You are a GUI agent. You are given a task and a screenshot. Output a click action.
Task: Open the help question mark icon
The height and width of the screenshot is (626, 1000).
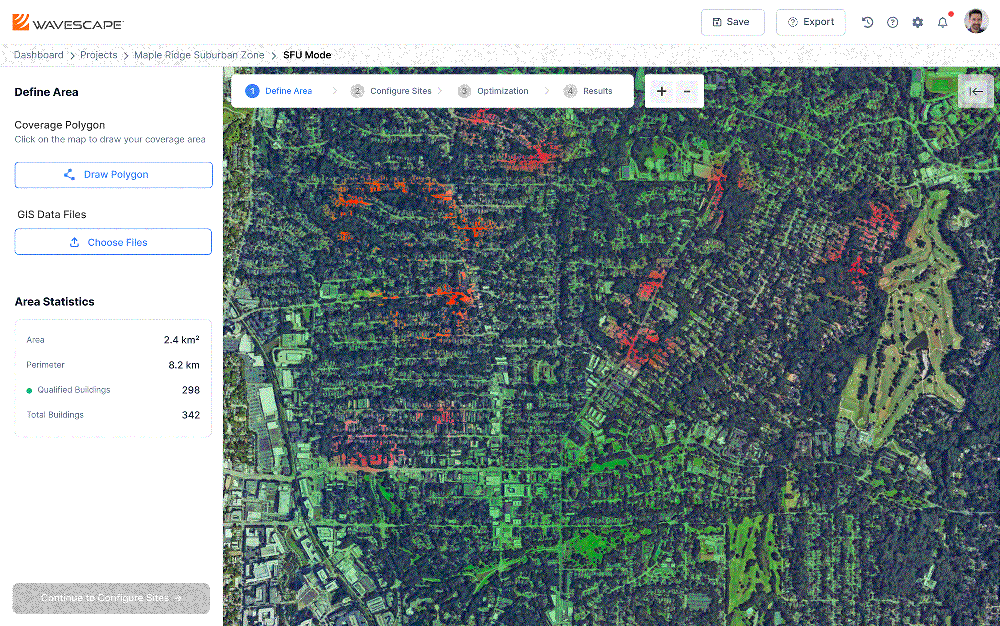[x=892, y=22]
